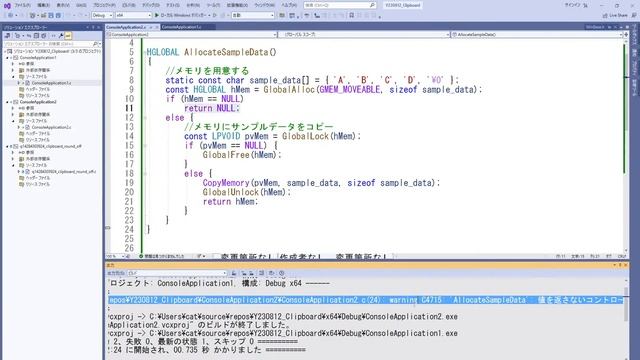The height and width of the screenshot is (360, 640).
Task: Toggle word wrap in Output toolbar
Action: click(271, 273)
